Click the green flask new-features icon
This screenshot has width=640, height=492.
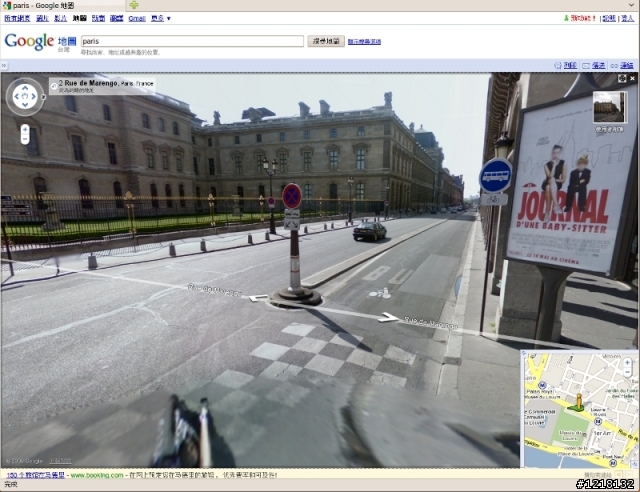566,18
